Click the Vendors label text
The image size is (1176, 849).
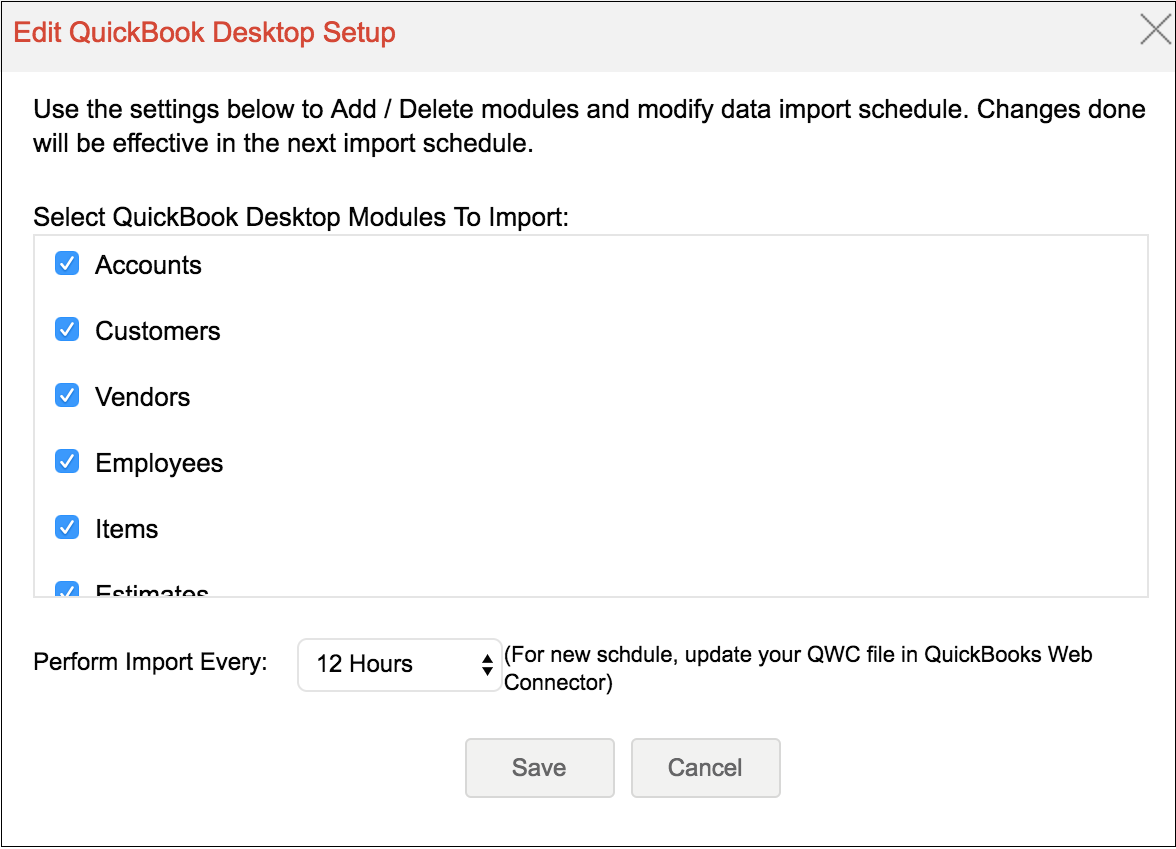[142, 397]
